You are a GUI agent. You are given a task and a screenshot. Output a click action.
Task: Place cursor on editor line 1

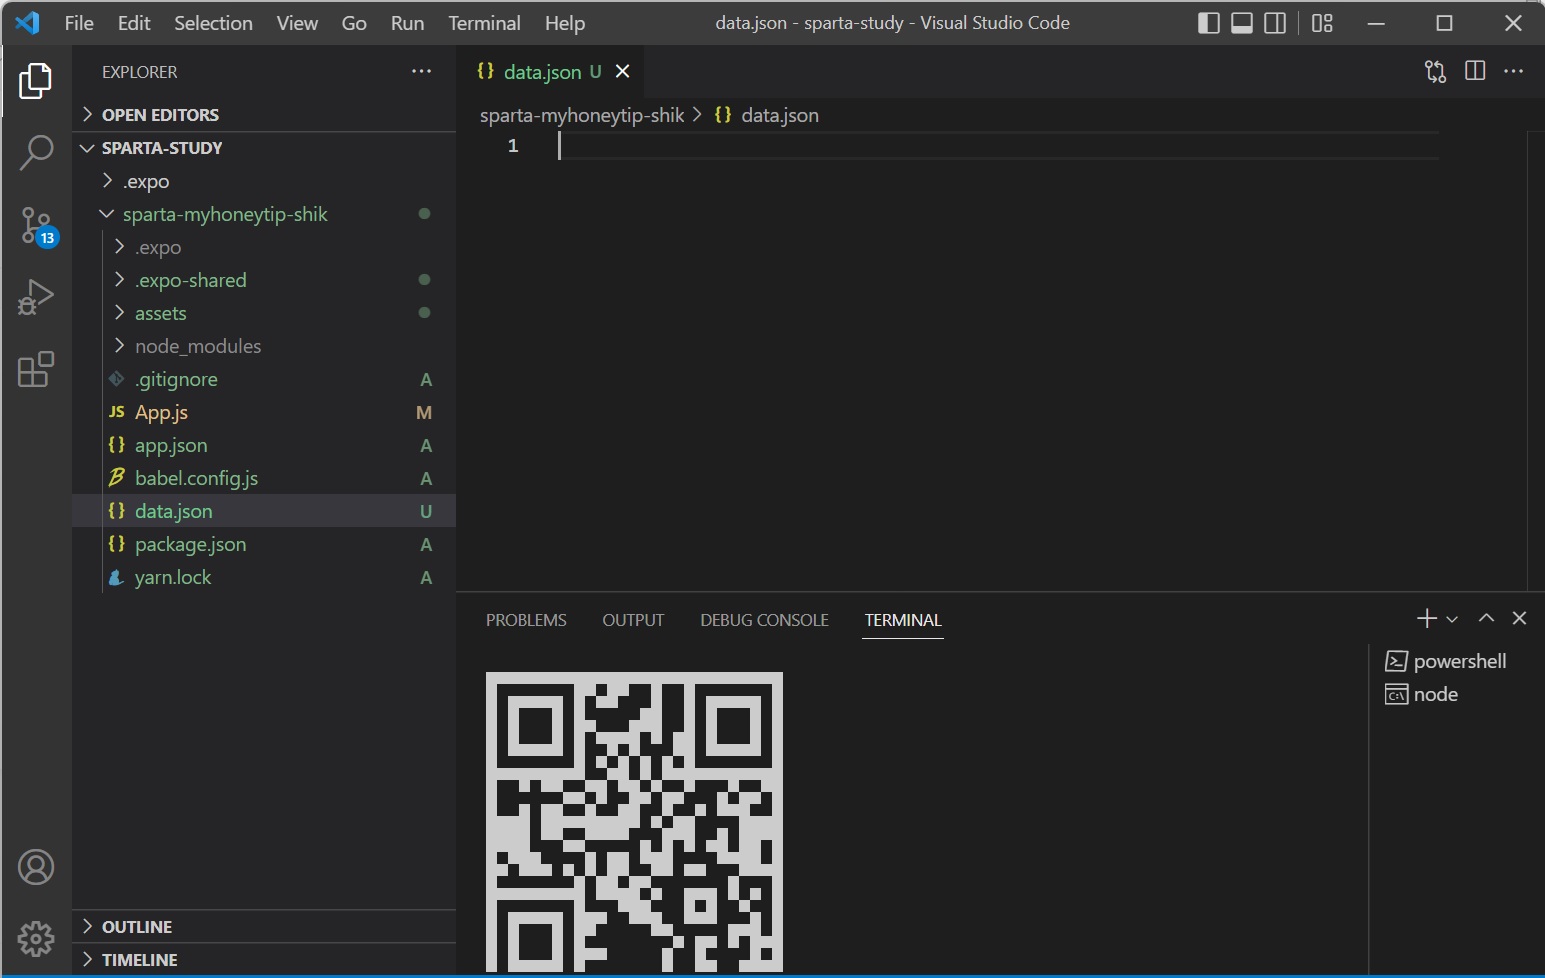(x=998, y=146)
